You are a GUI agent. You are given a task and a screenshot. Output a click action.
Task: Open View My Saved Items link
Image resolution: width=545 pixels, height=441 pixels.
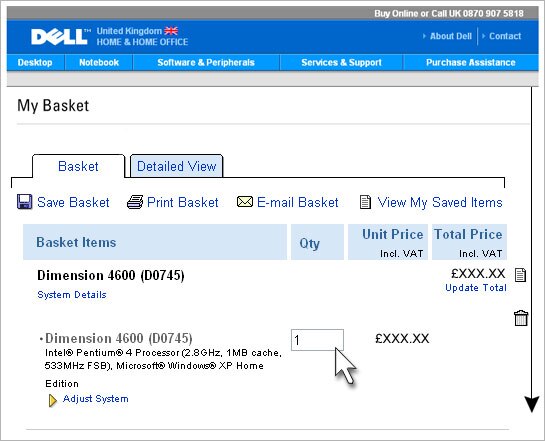[440, 202]
